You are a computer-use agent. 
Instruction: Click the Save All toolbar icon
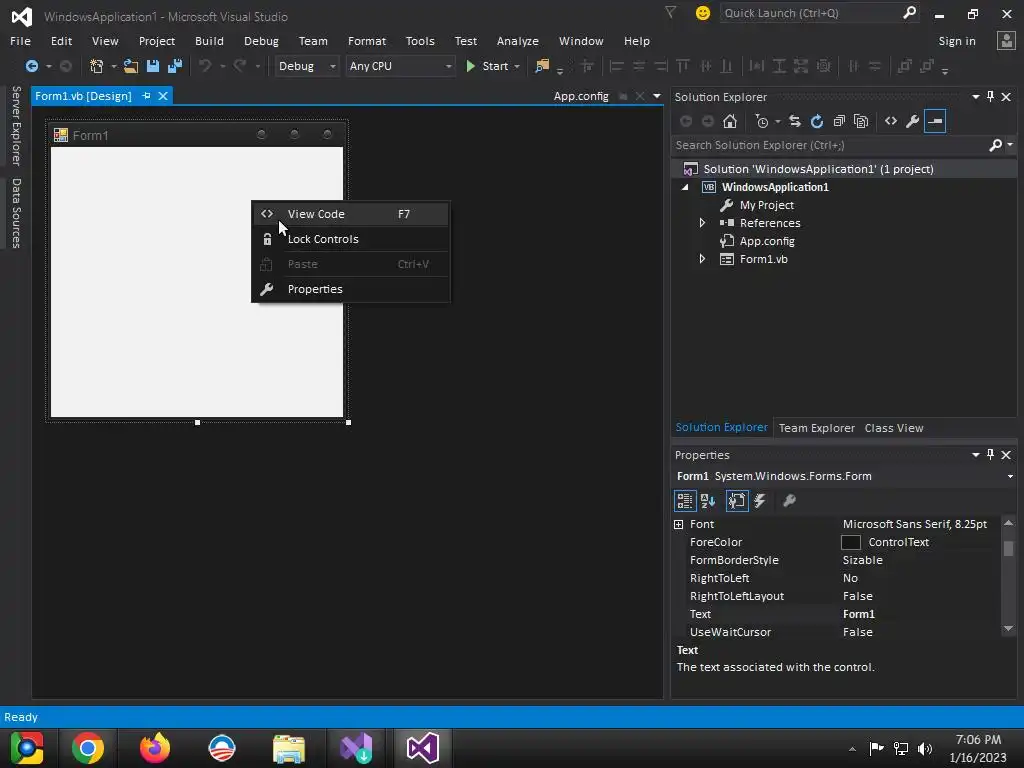[175, 66]
